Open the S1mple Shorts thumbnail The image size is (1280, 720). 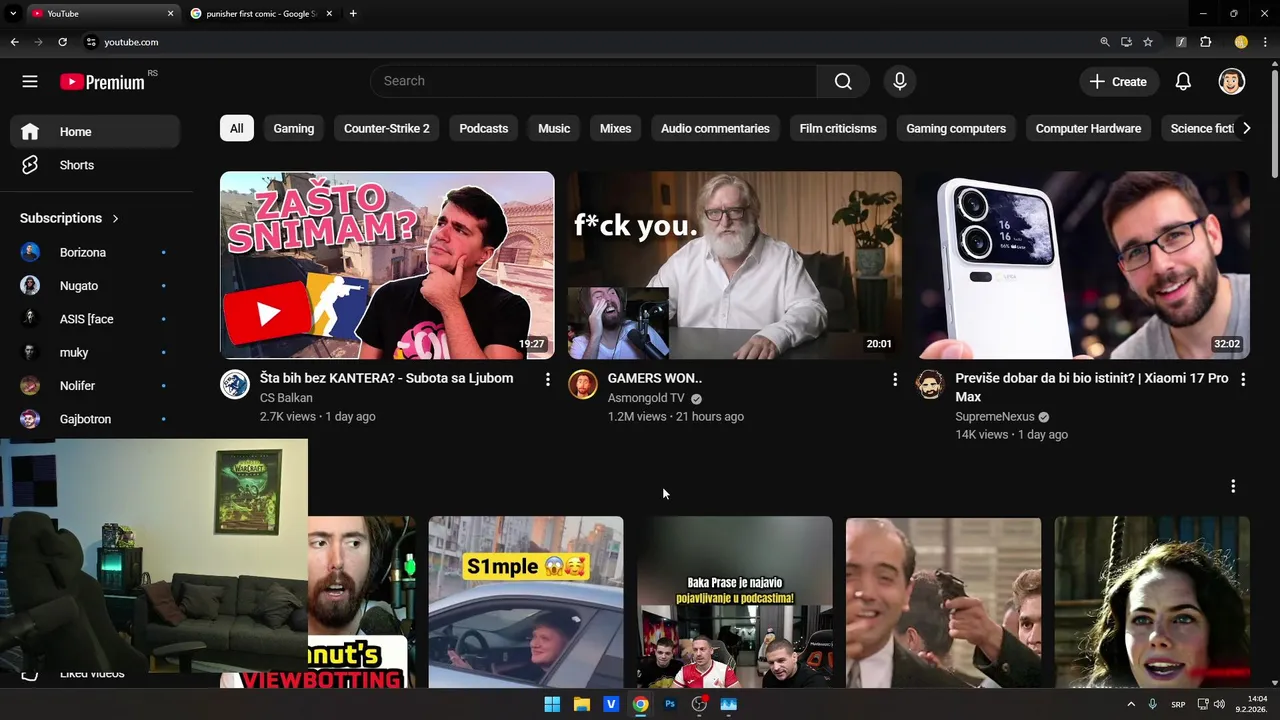point(526,602)
